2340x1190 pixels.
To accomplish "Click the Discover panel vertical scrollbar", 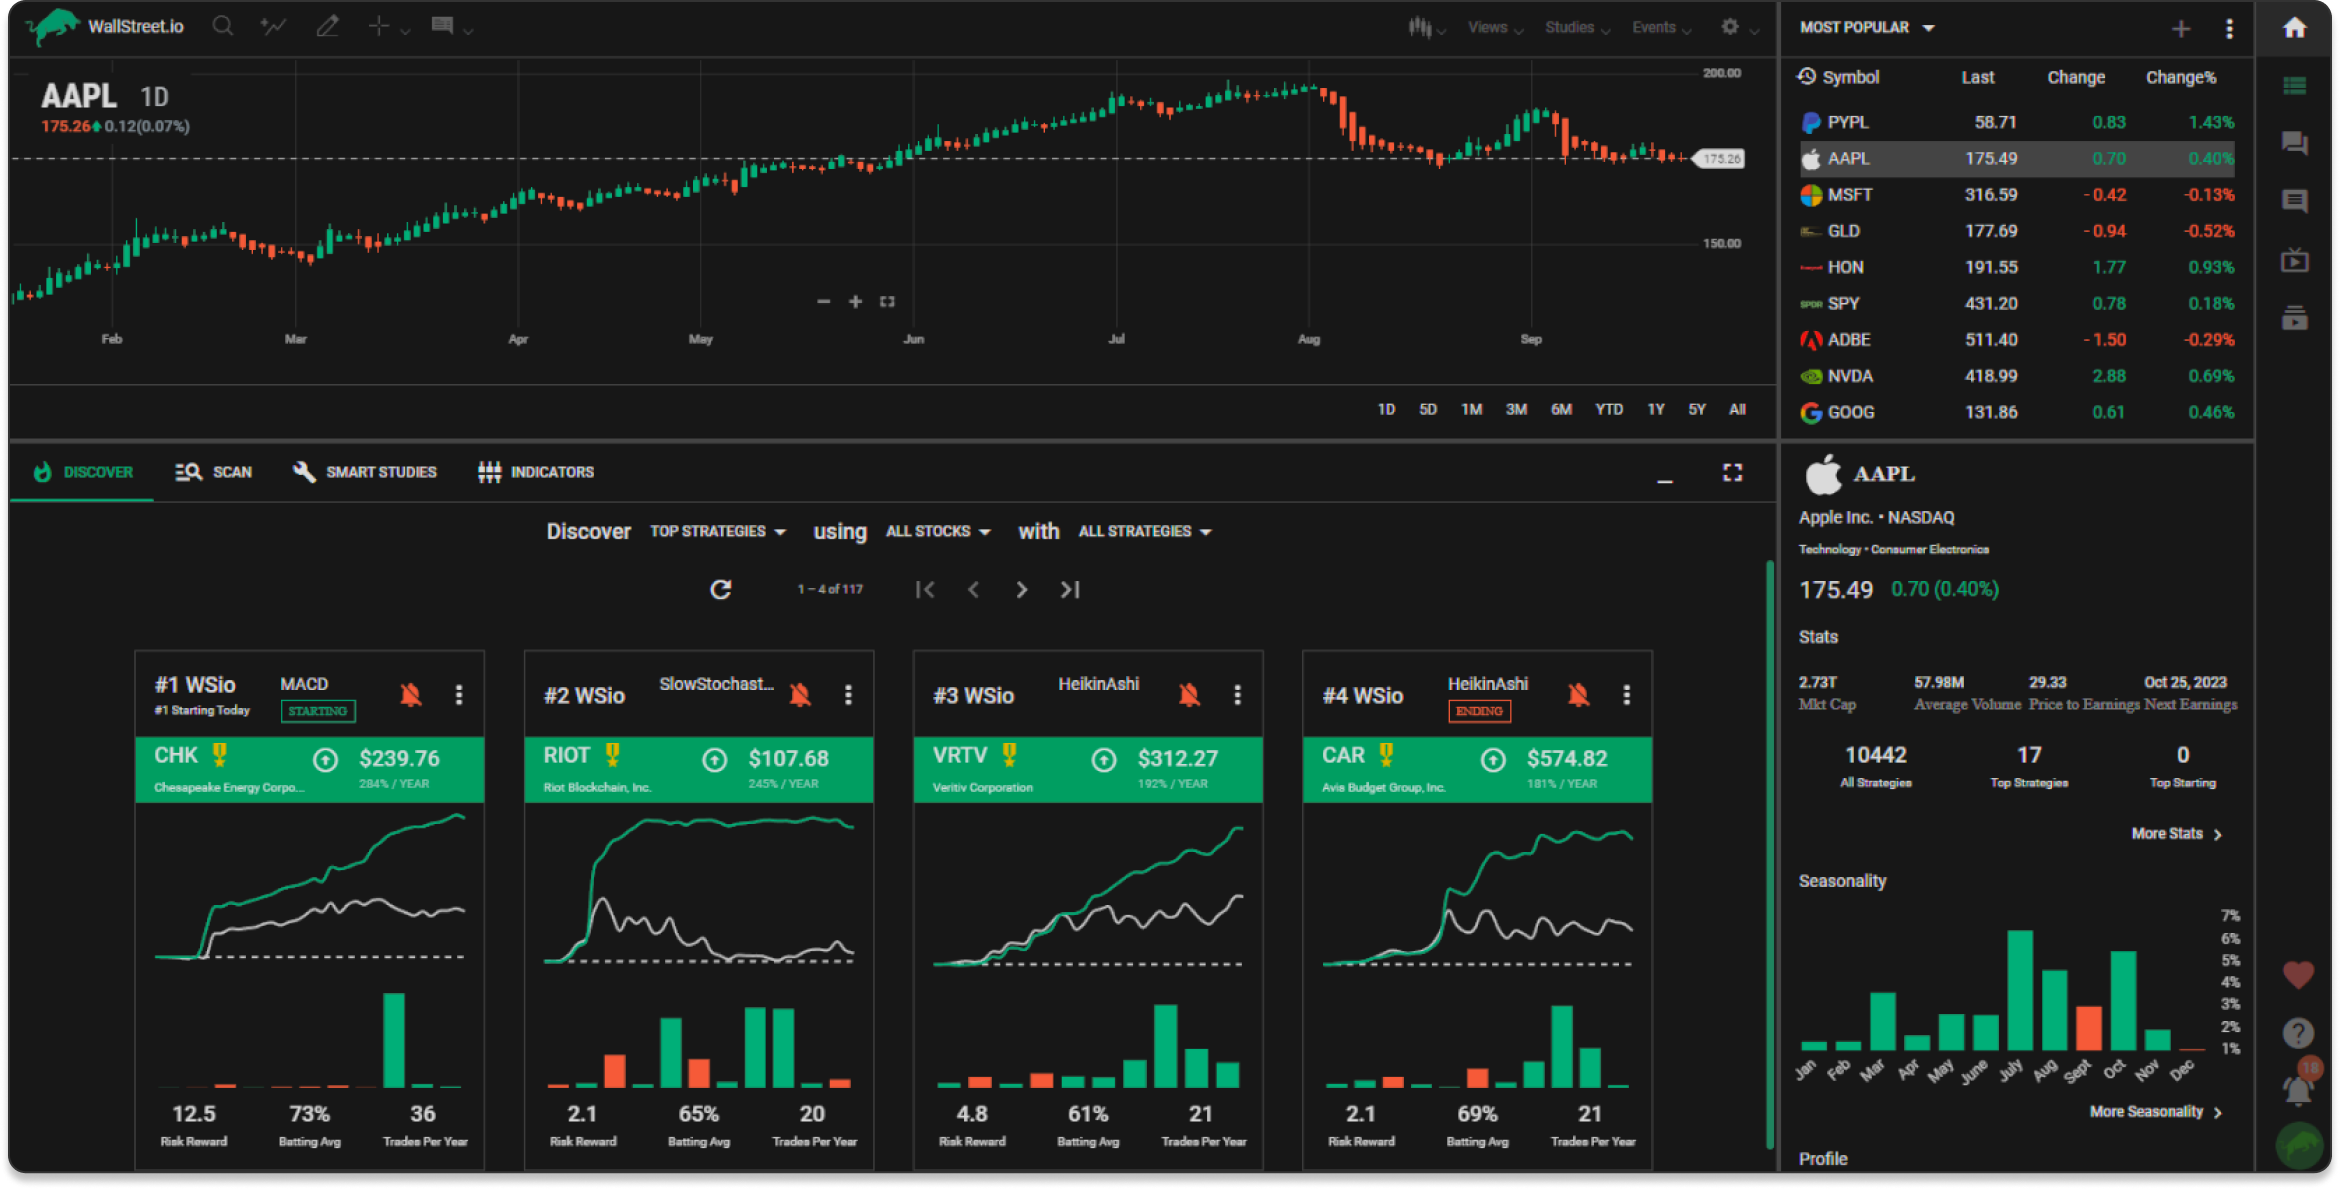I will pyautogui.click(x=1770, y=855).
